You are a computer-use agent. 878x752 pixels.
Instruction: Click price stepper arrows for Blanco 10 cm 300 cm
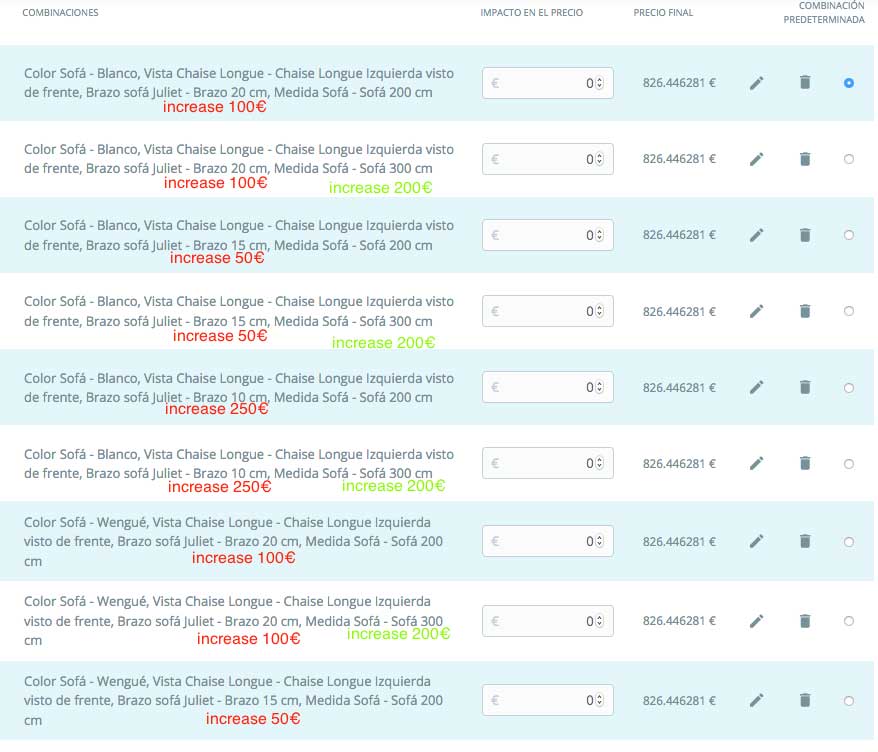pos(599,463)
